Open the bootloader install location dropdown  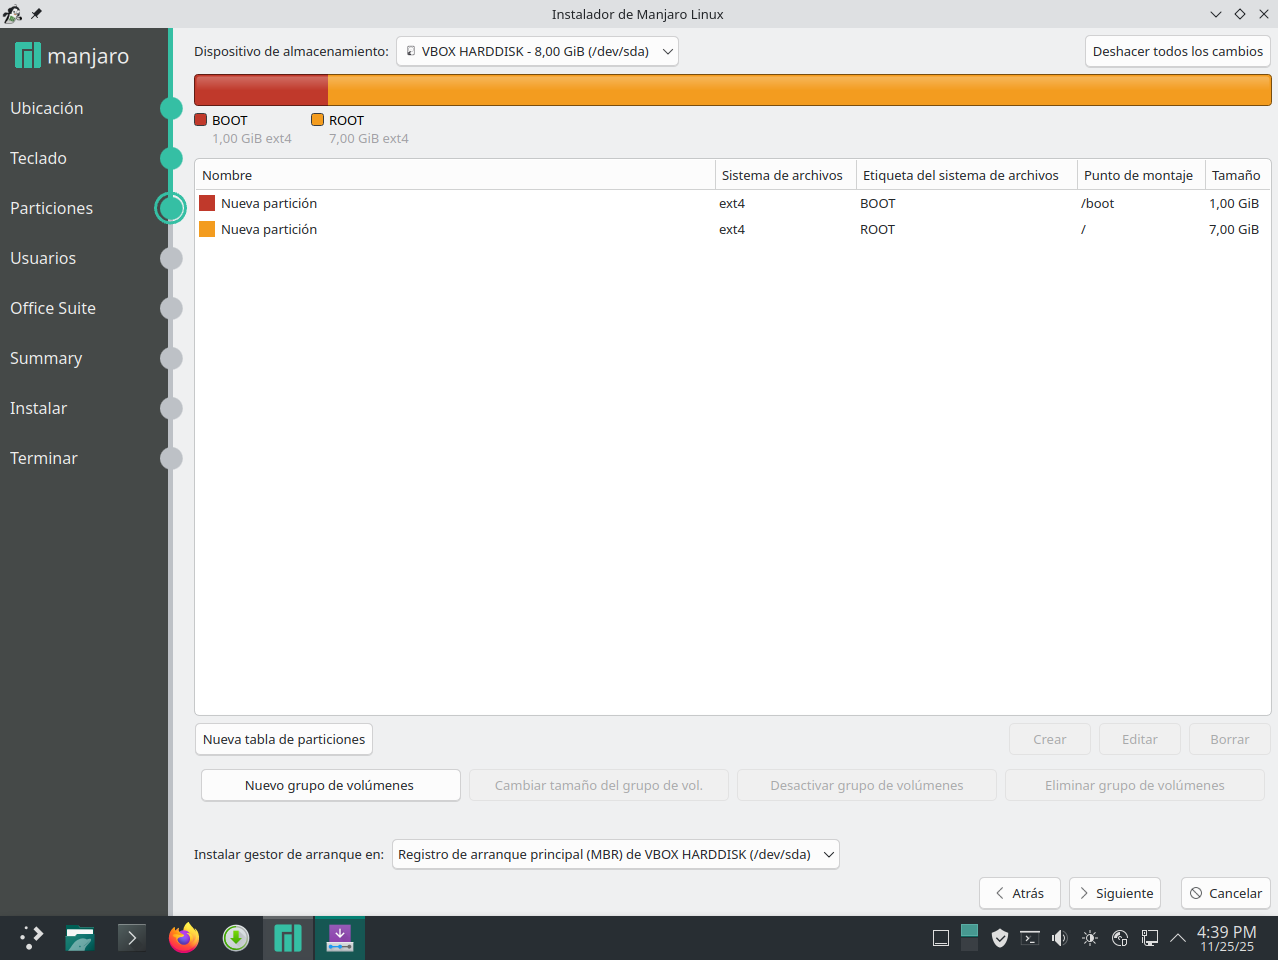tap(615, 855)
